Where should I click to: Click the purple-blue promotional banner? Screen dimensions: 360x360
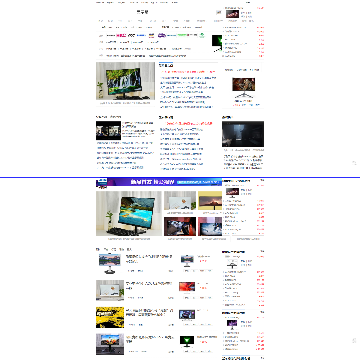point(159,182)
